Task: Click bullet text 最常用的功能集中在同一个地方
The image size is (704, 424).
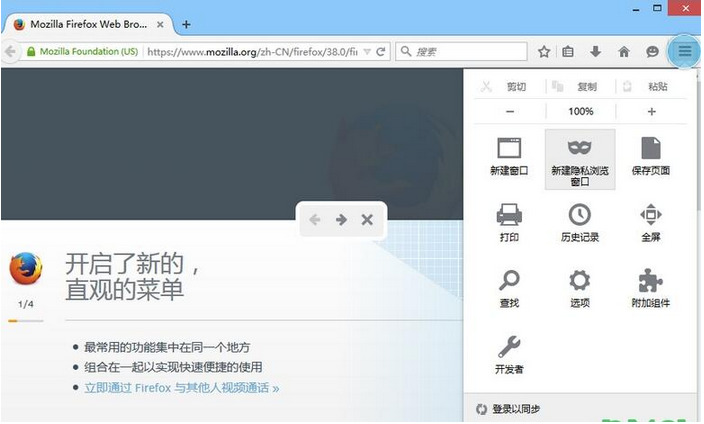Action: [x=167, y=347]
